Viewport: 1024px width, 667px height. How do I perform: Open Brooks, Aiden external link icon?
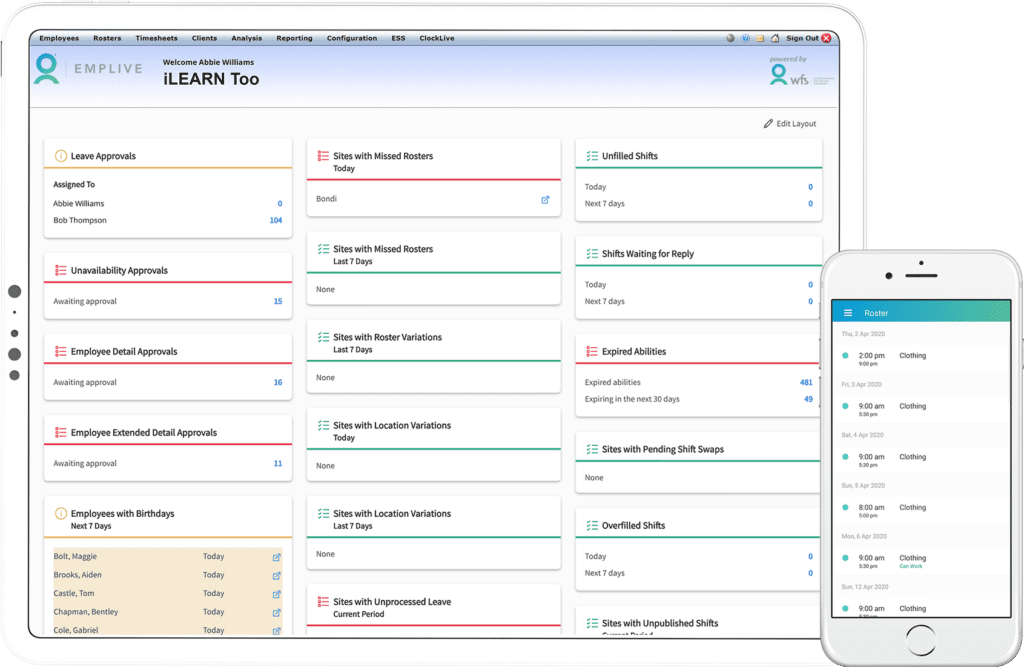276,576
